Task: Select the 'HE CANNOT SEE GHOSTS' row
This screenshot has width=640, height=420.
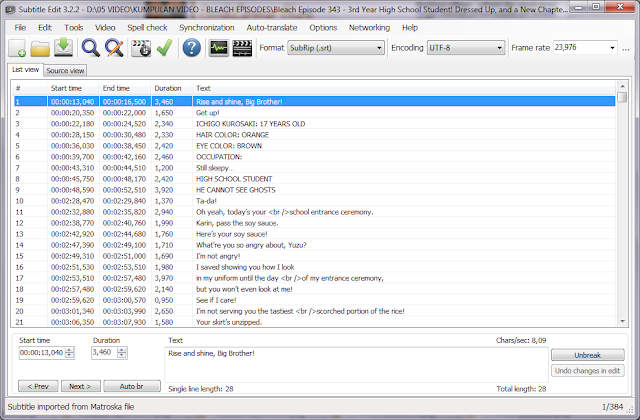Action: [314, 190]
